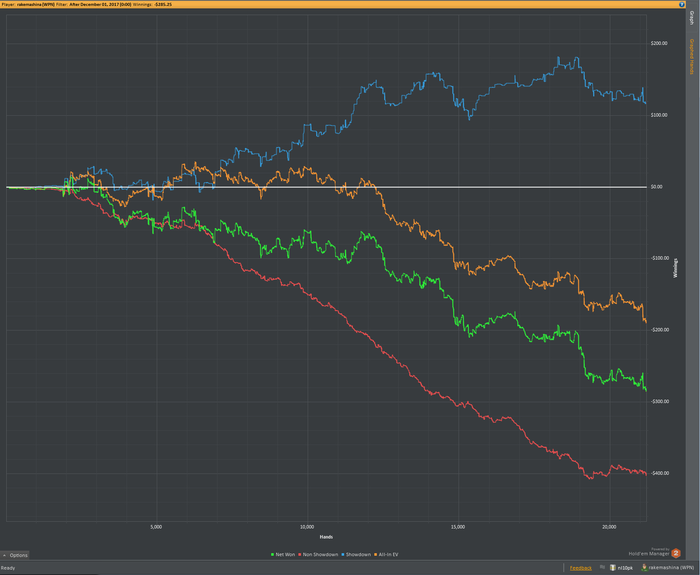The width and height of the screenshot is (700, 575).
Task: Click the -$300.00 axis label
Action: pos(659,401)
